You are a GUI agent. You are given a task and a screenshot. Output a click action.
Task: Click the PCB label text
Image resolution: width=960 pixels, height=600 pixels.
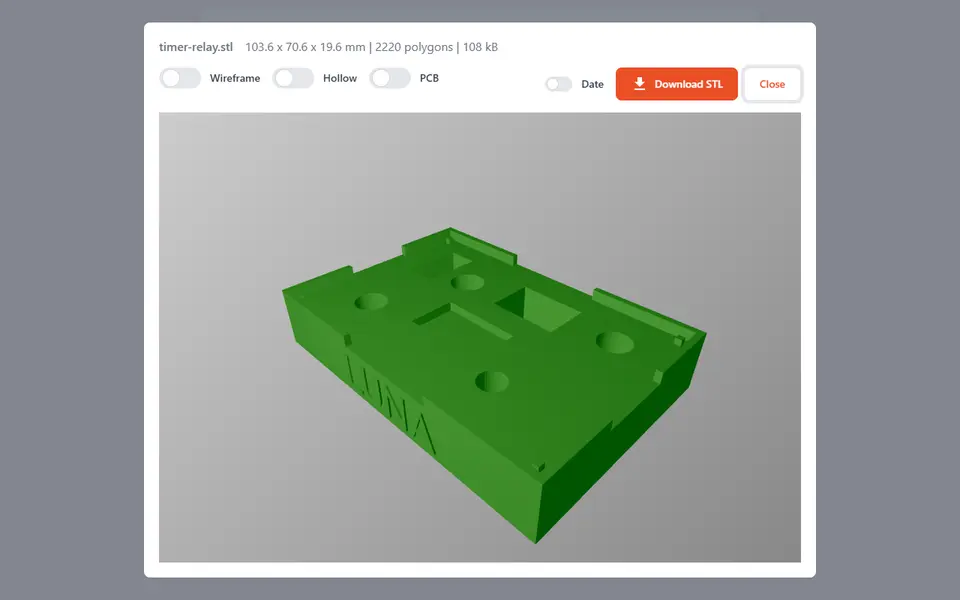429,78
